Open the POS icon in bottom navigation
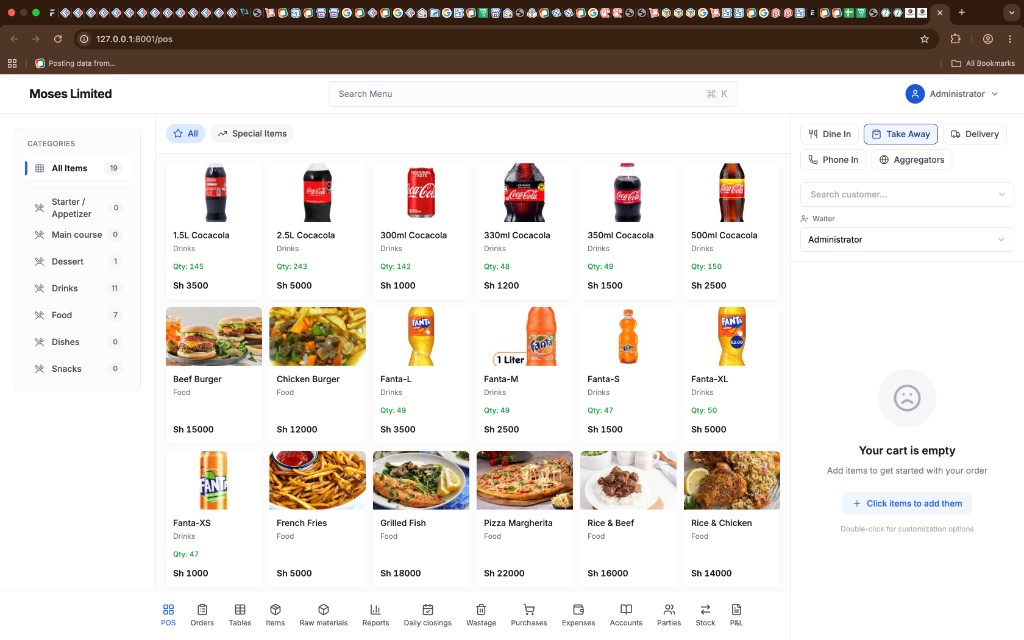This screenshot has height=640, width=1024. coord(168,609)
